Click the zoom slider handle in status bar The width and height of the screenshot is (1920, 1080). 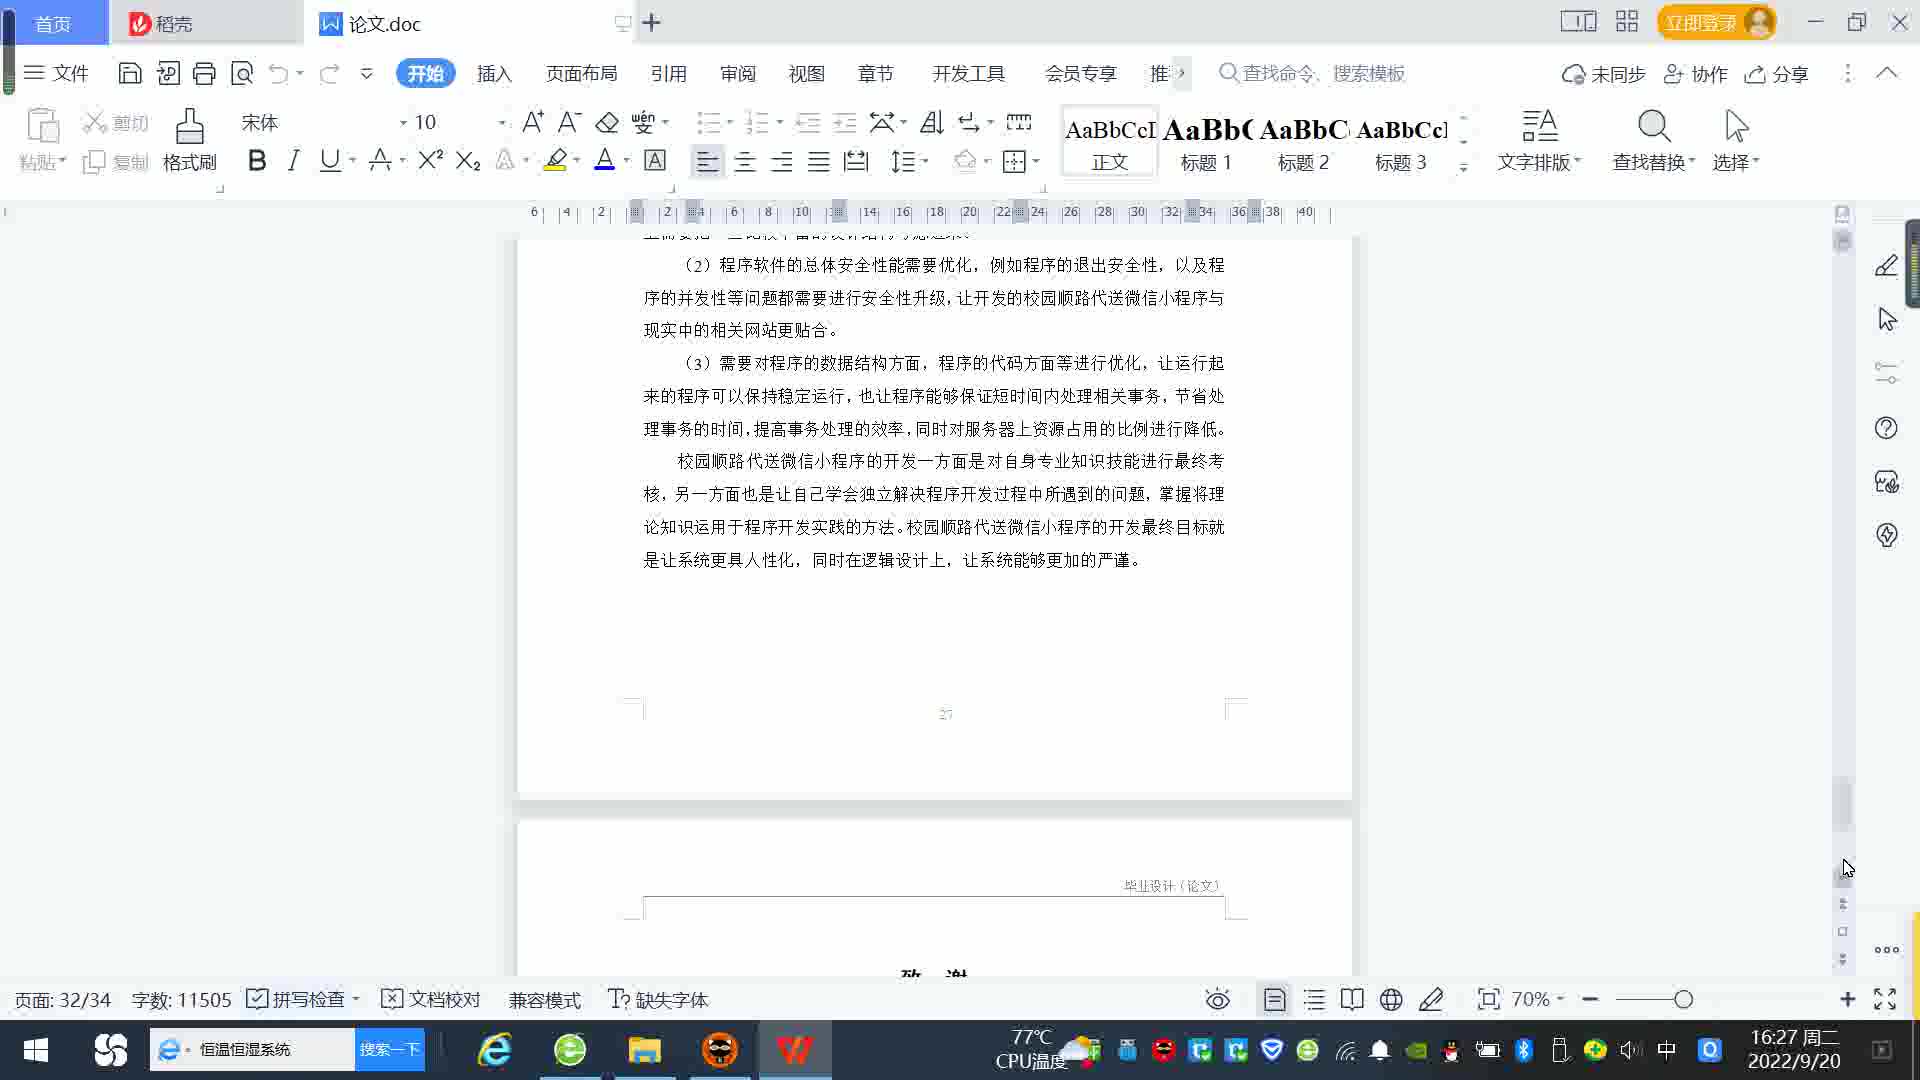tap(1683, 999)
